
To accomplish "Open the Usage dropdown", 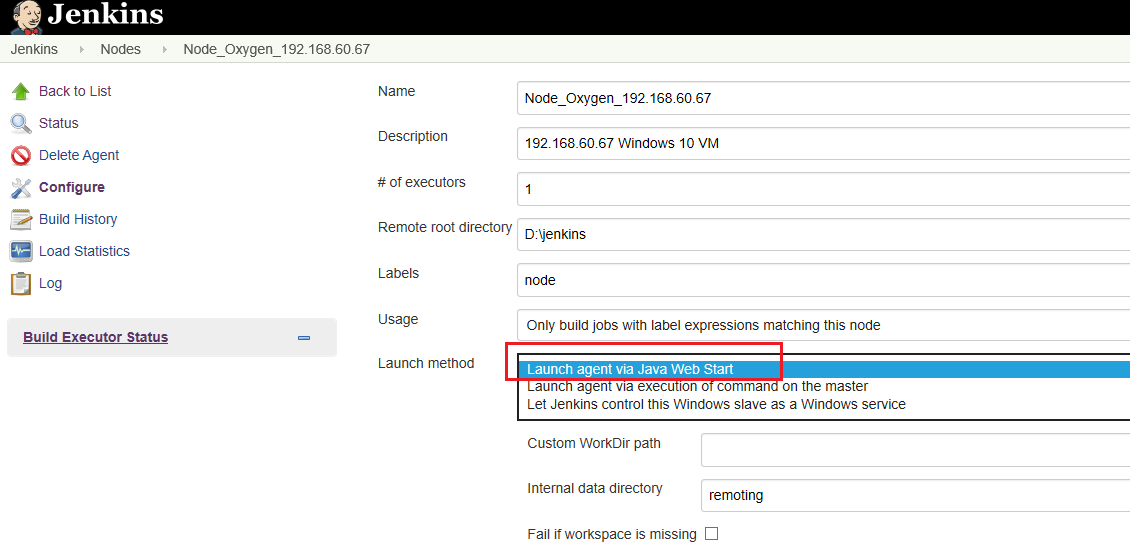I will 823,325.
